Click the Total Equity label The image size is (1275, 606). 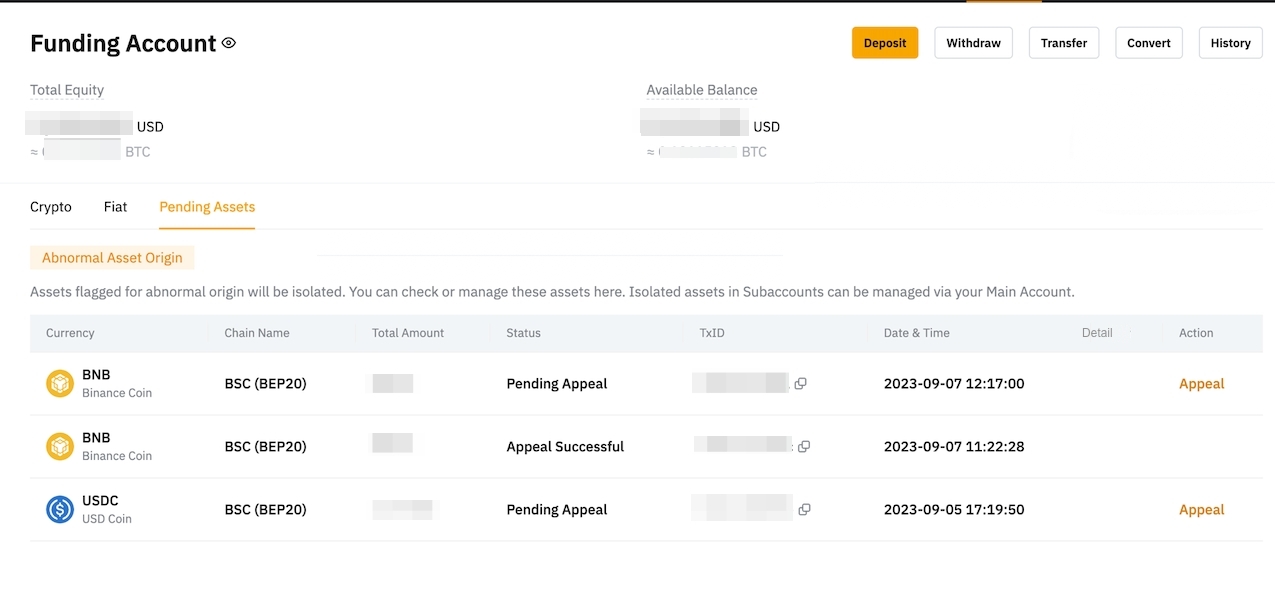click(x=67, y=90)
